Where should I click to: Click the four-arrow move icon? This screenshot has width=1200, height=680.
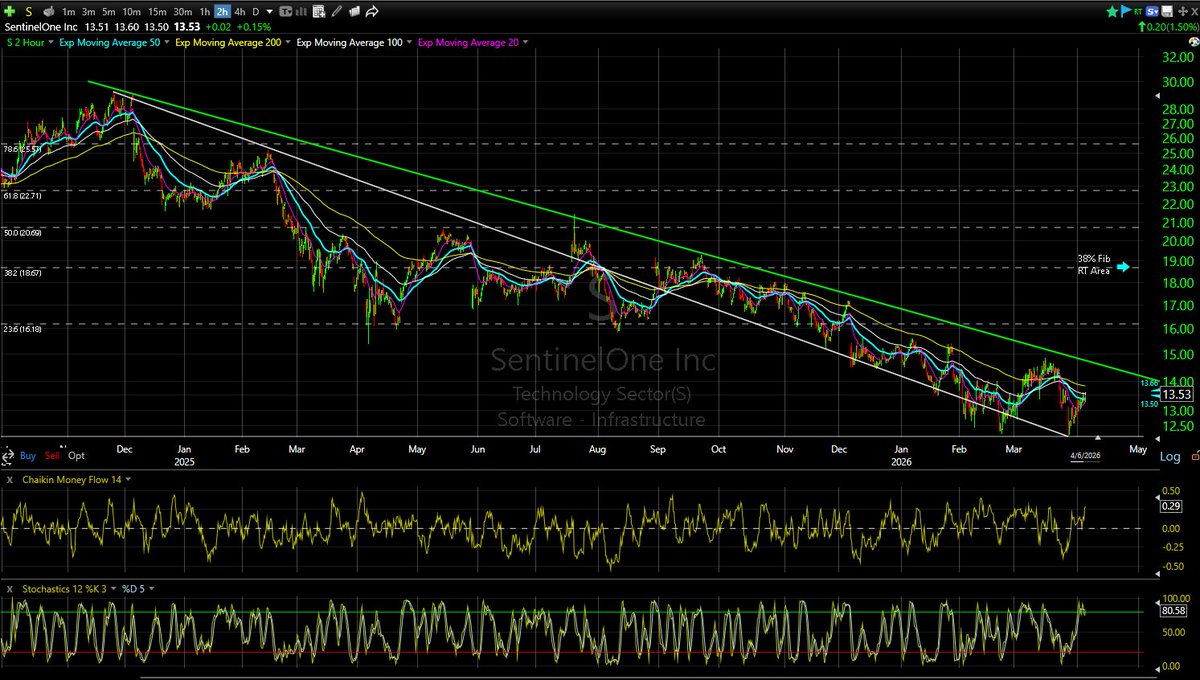pyautogui.click(x=1183, y=11)
